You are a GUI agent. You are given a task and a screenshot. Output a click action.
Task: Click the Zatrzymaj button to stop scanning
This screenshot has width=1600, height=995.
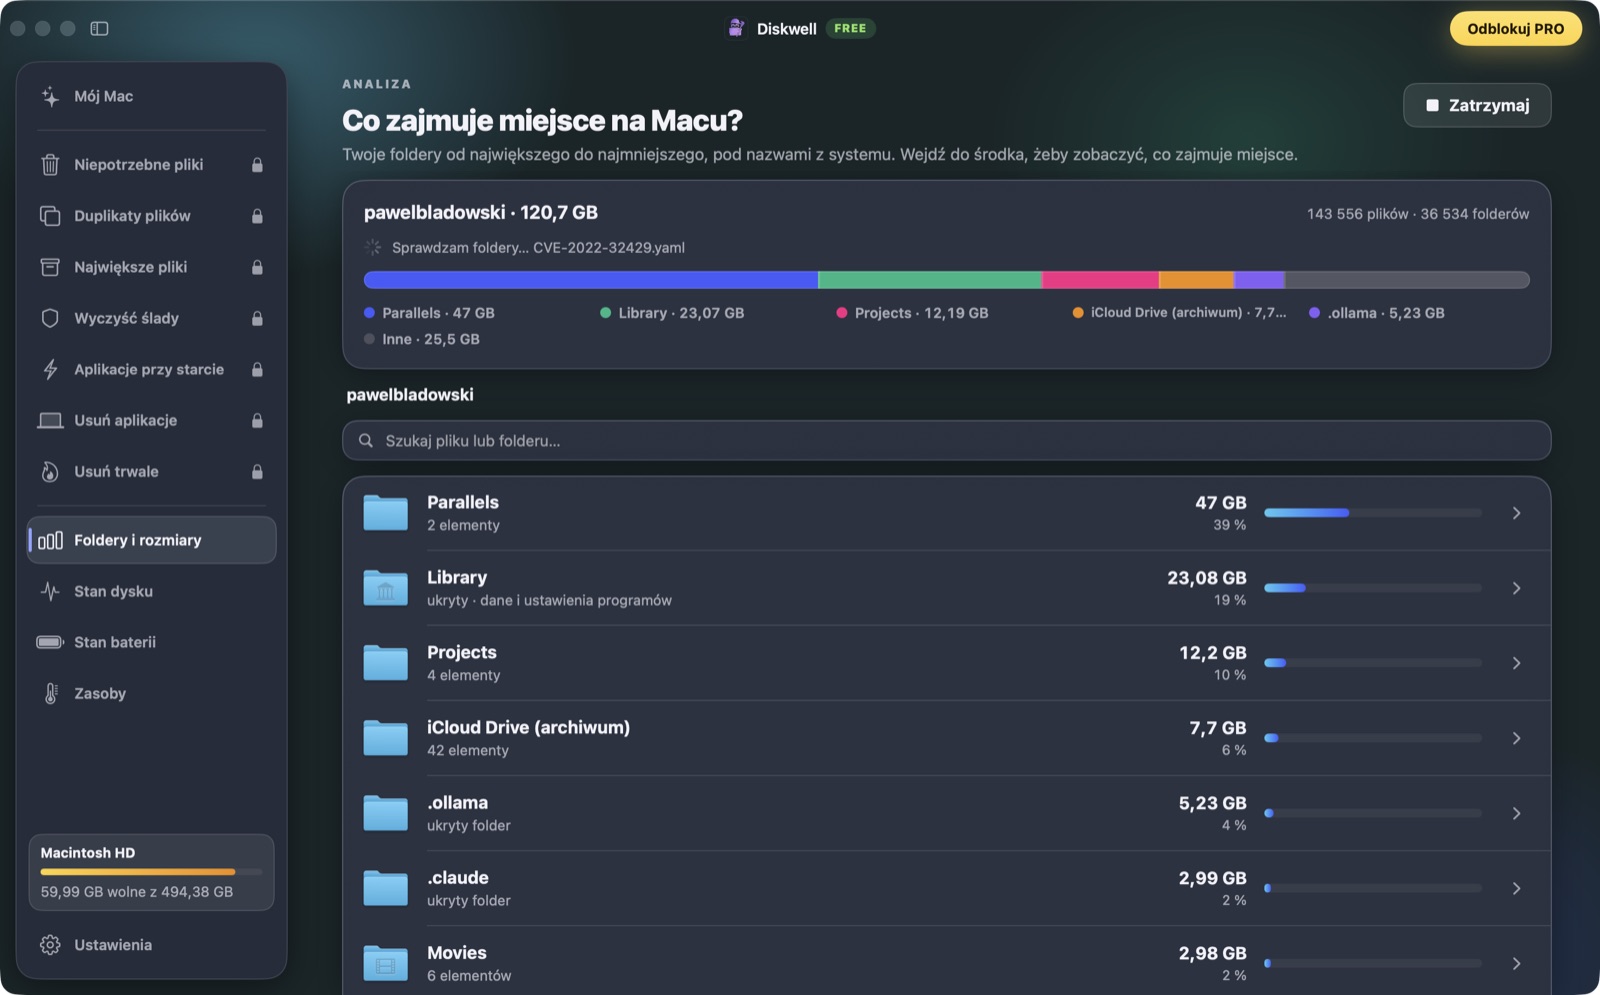1477,105
